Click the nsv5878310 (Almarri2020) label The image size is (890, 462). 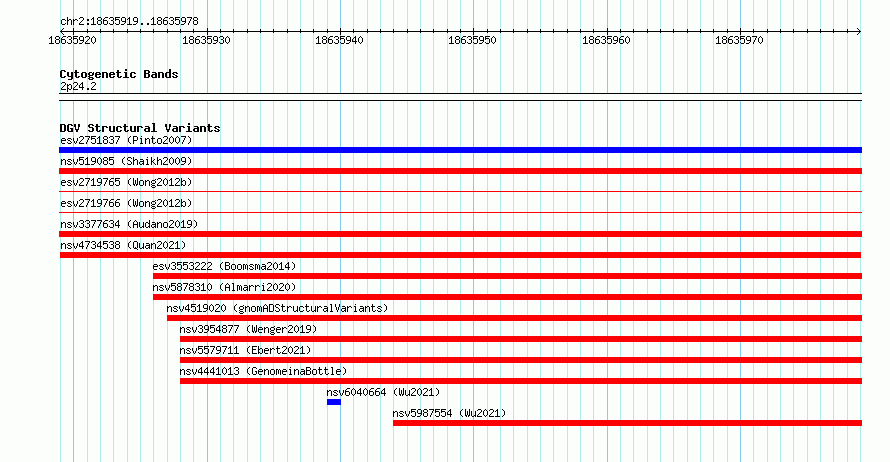click(x=224, y=287)
